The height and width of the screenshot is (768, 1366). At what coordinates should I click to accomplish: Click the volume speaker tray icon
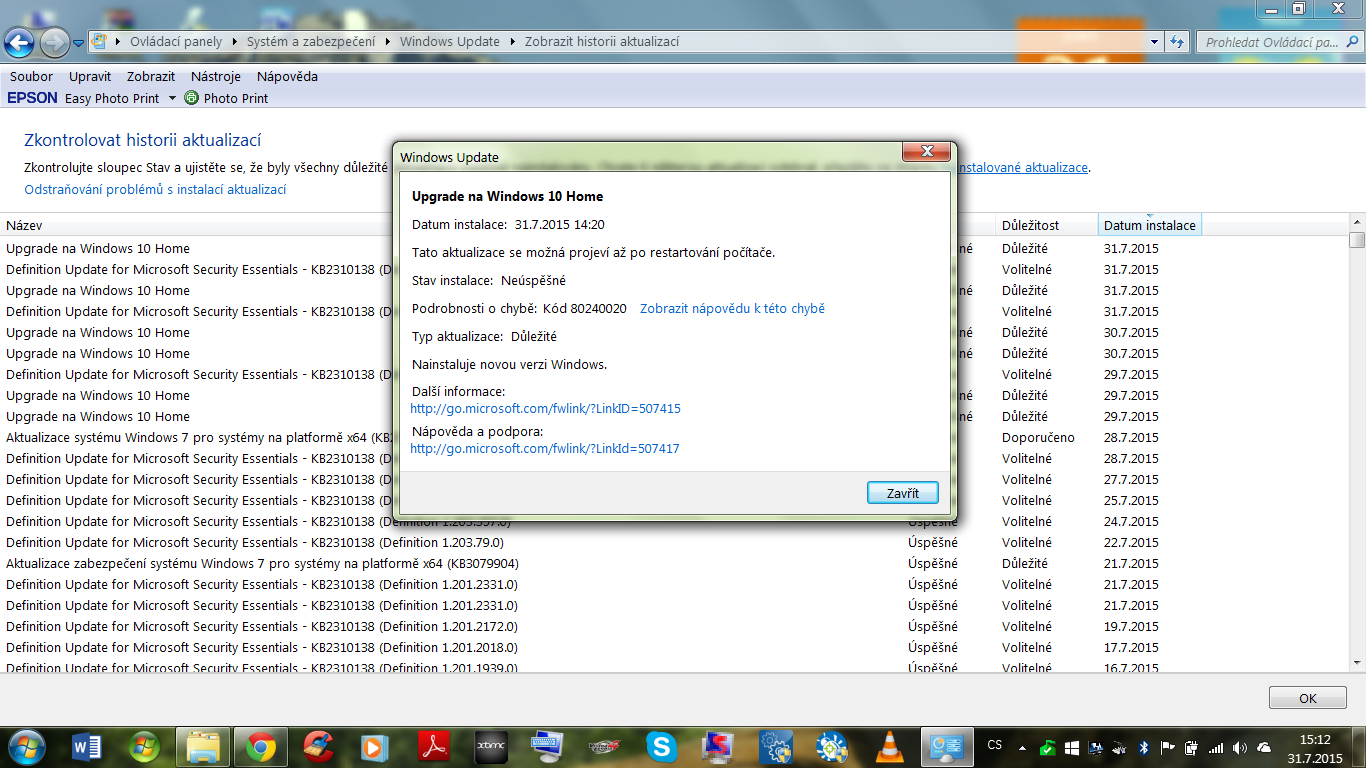[1240, 747]
